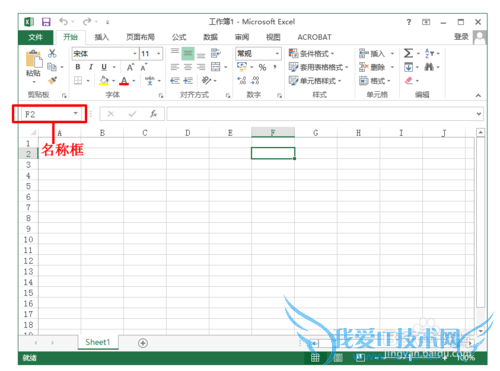Viewport: 500px width, 371px height.
Task: Toggle Align Right icon
Action: (x=201, y=67)
